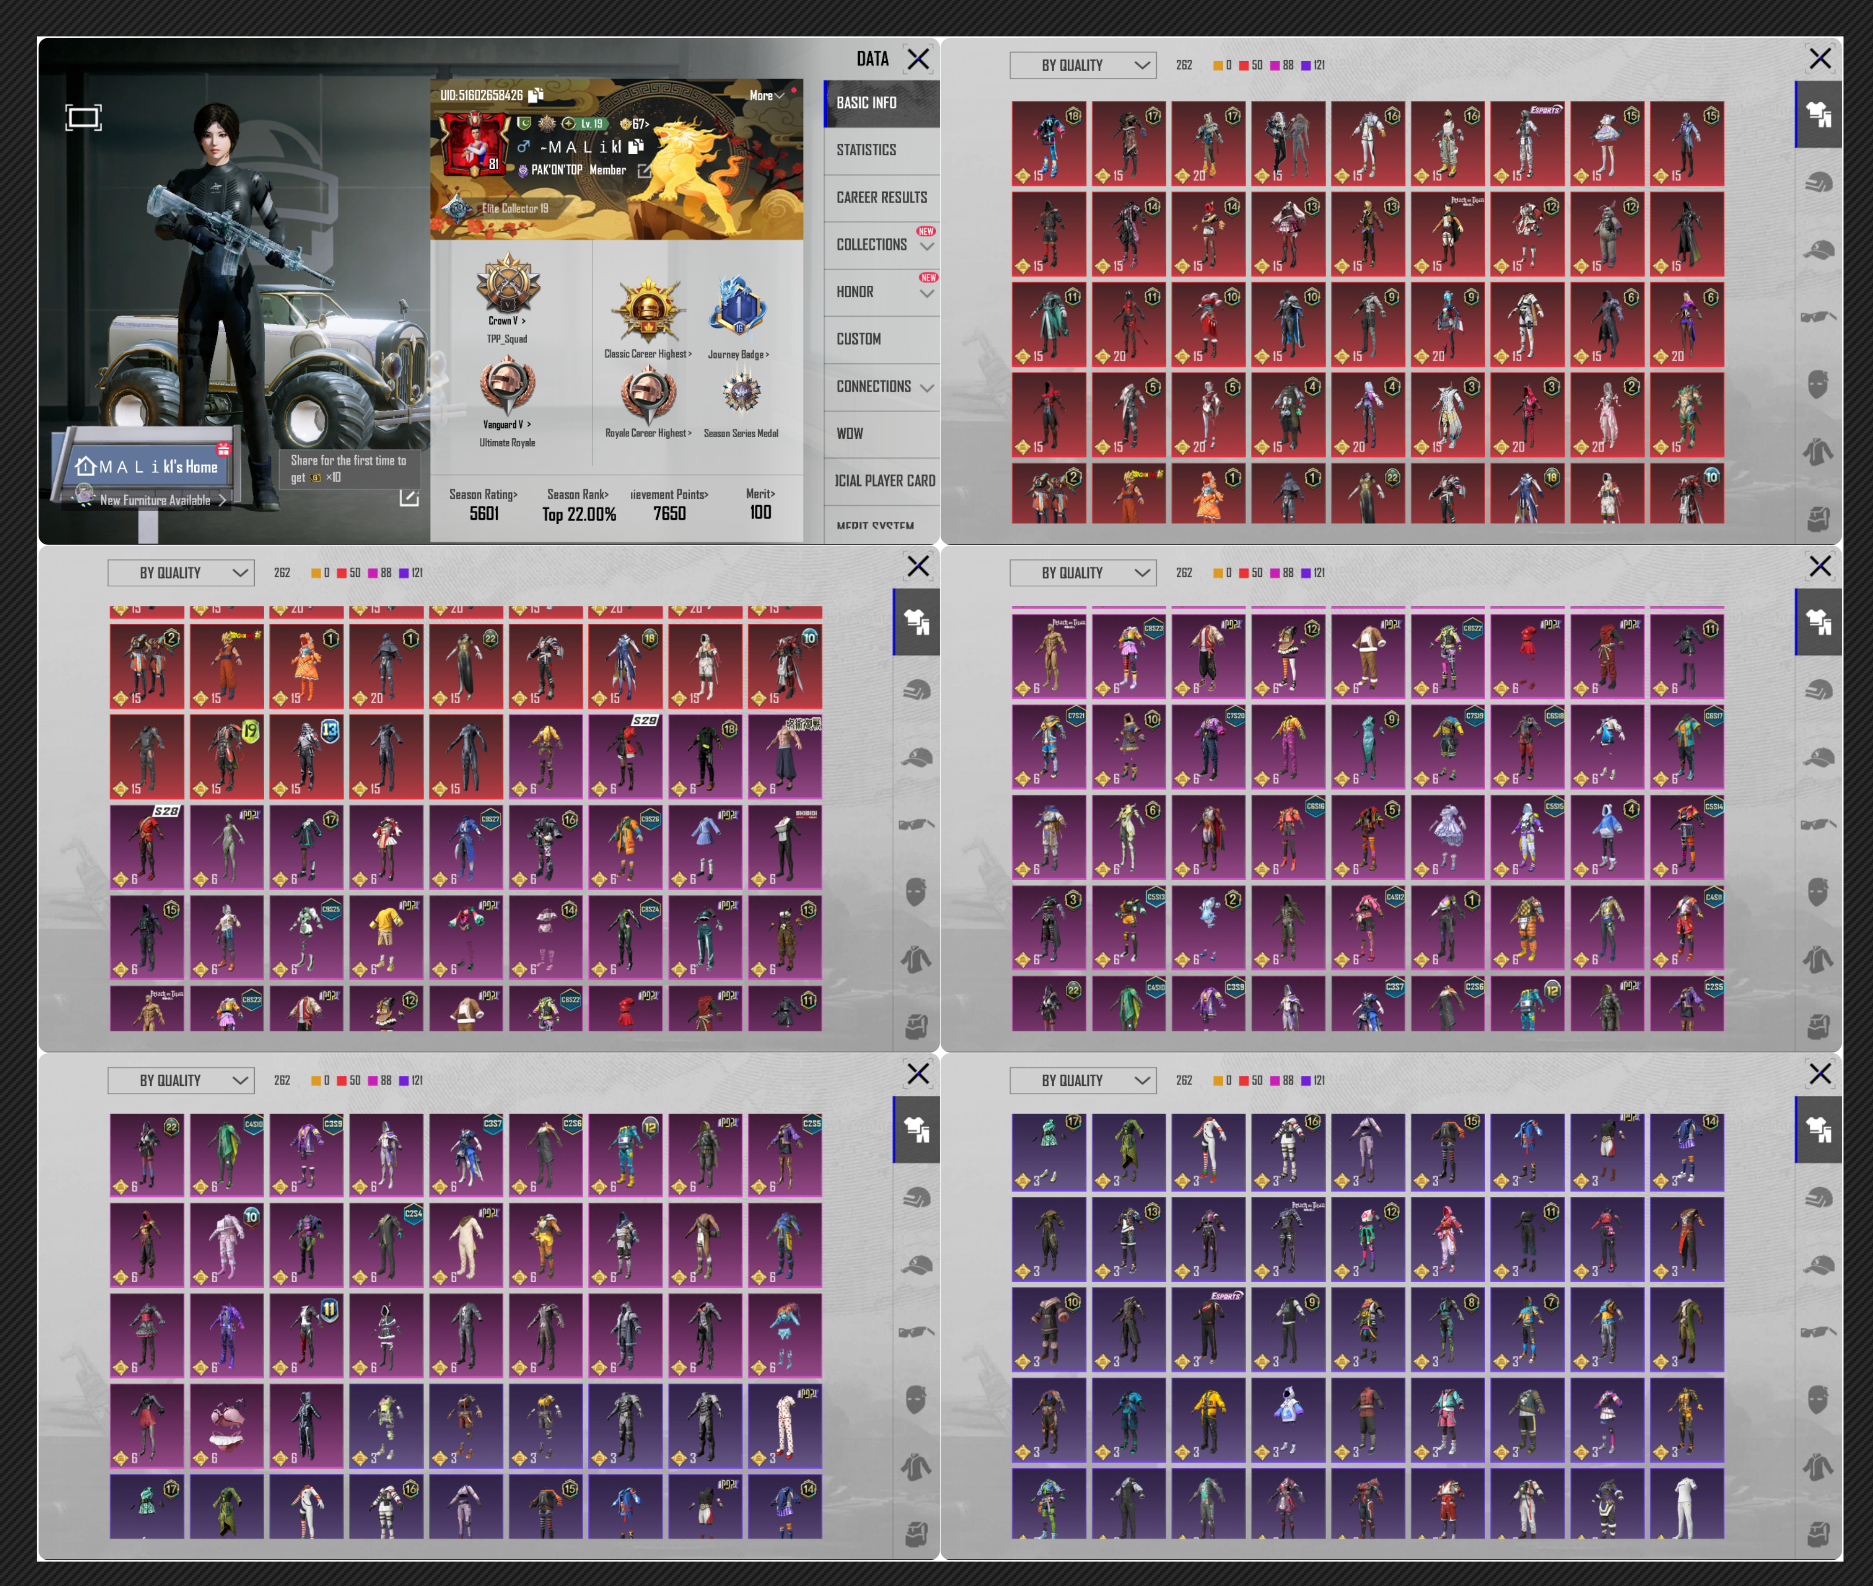Viewport: 1873px width, 1586px height.
Task: Open By Quality dropdown in bottom-left panel
Action: pos(181,1081)
